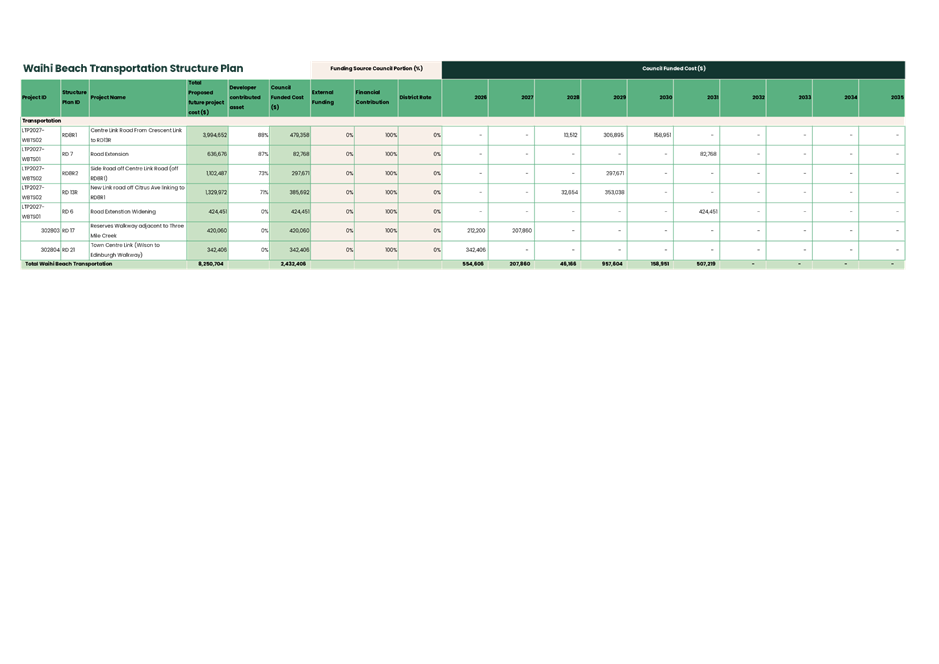Click the "Funding Source Council Portion (%)" header
939x664 pixels.
coord(378,69)
